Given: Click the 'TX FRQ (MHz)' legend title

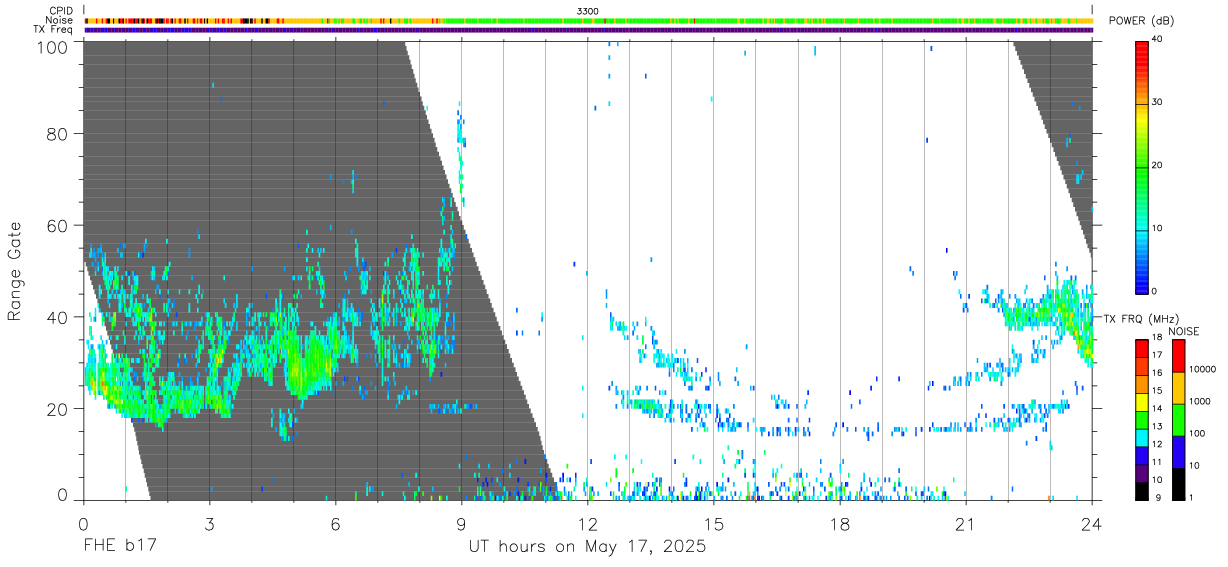Looking at the screenshot, I should (1141, 318).
